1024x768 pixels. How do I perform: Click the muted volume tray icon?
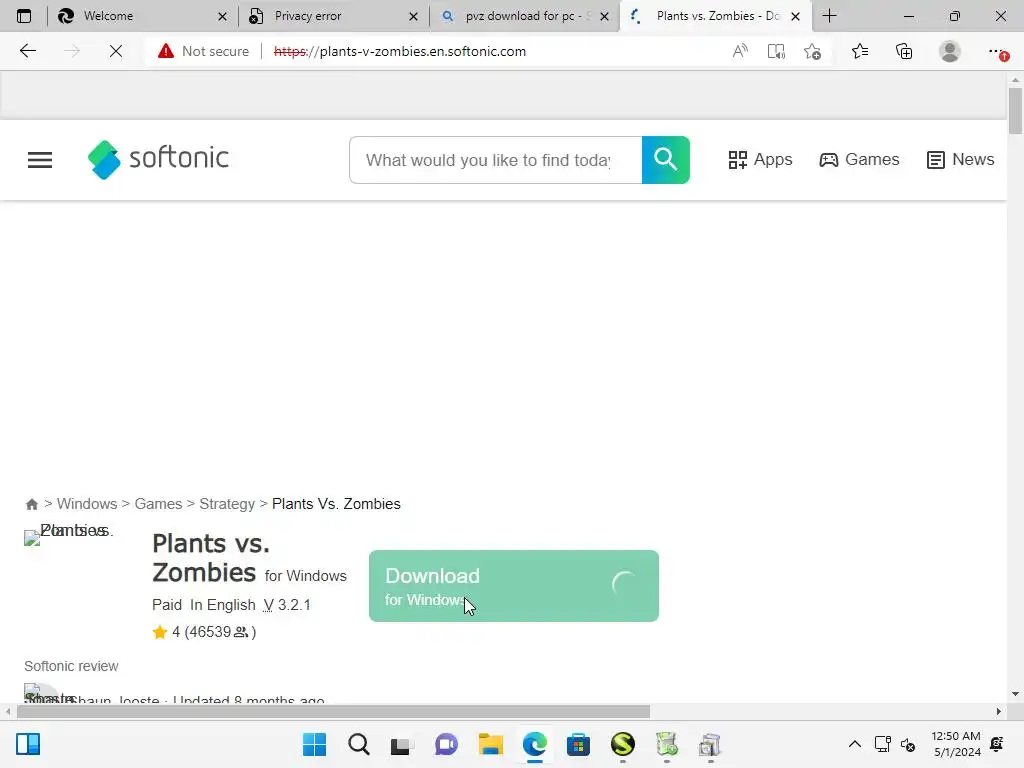(x=908, y=744)
